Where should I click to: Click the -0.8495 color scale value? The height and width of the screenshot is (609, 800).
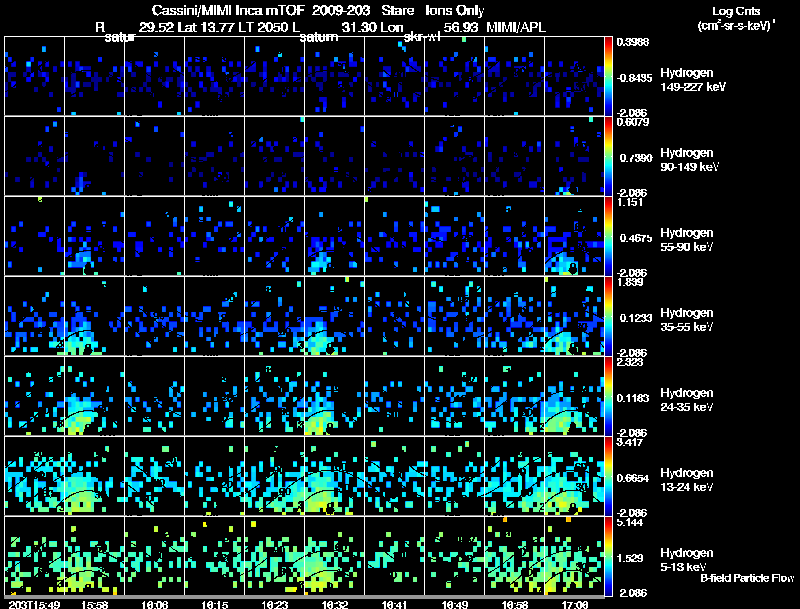click(x=634, y=78)
